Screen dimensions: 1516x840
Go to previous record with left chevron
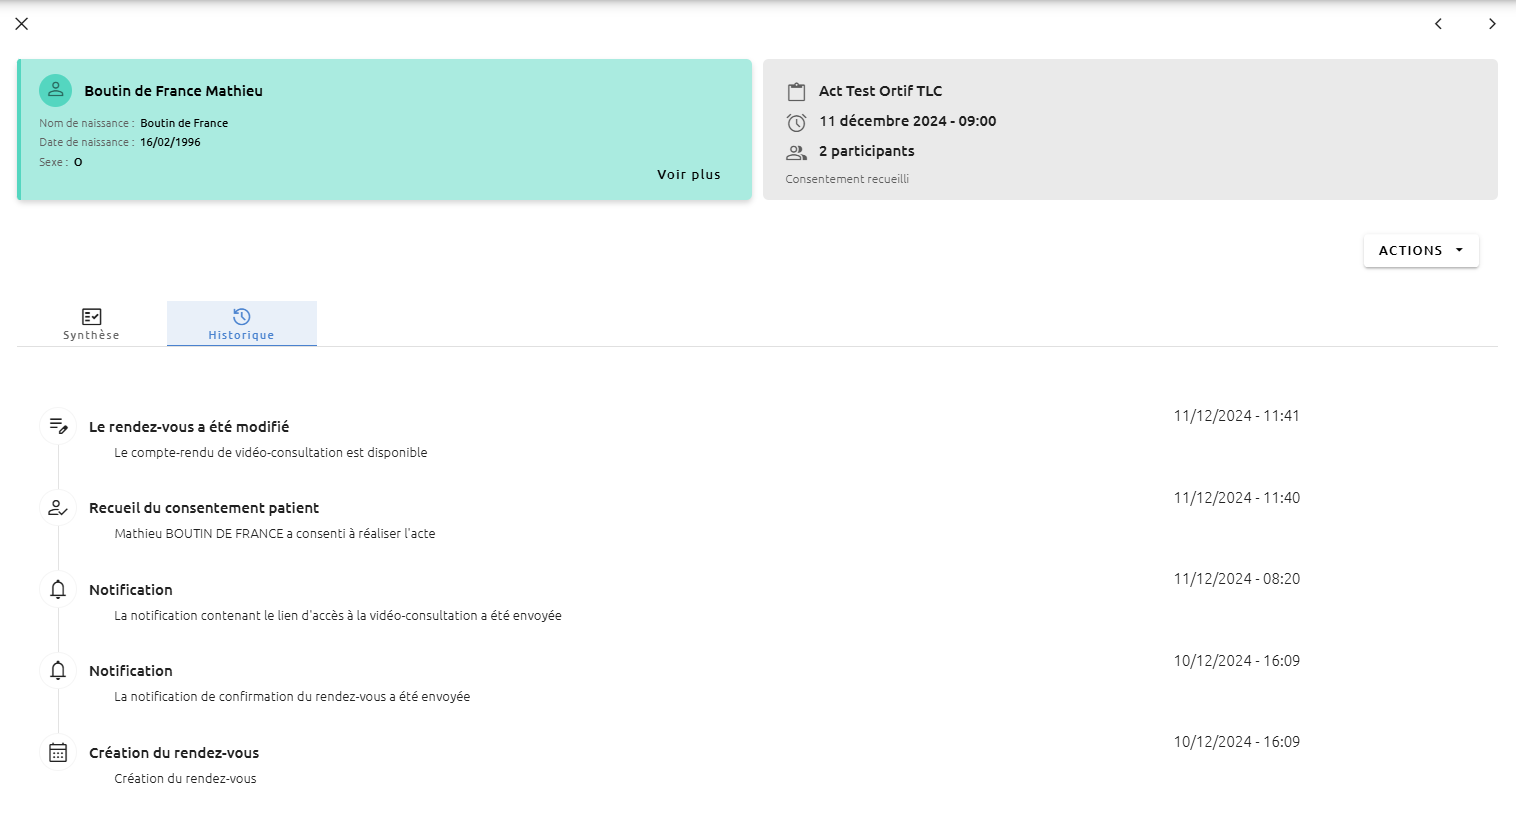[1438, 24]
